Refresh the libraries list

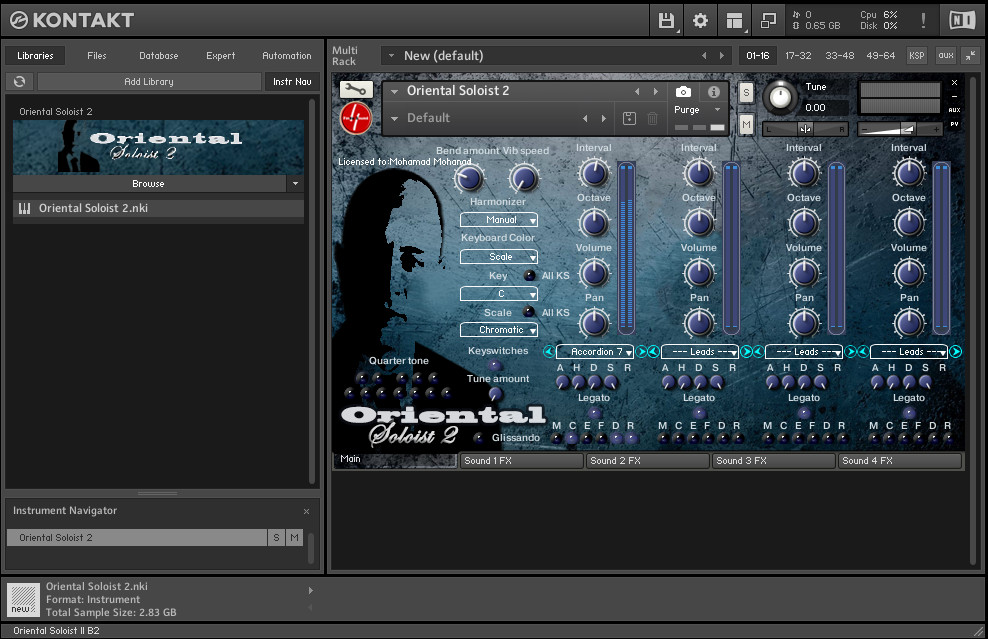coord(20,81)
